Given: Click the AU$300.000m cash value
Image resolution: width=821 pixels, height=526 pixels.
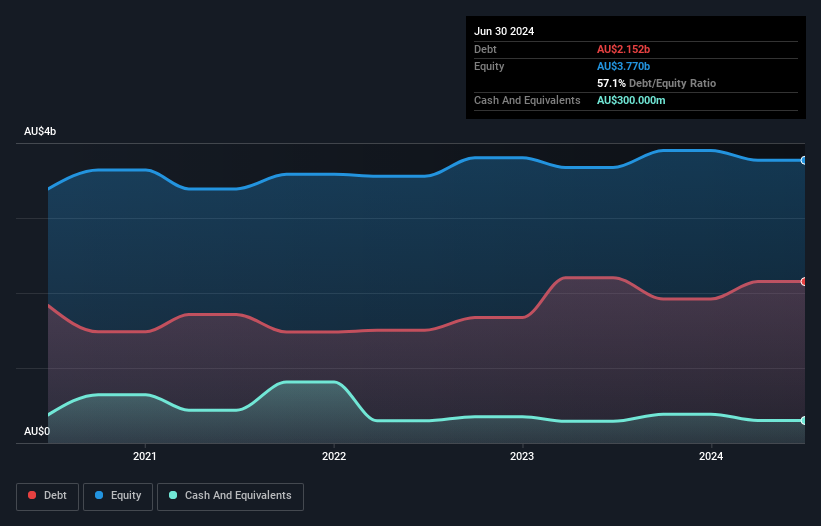Looking at the screenshot, I should point(631,100).
